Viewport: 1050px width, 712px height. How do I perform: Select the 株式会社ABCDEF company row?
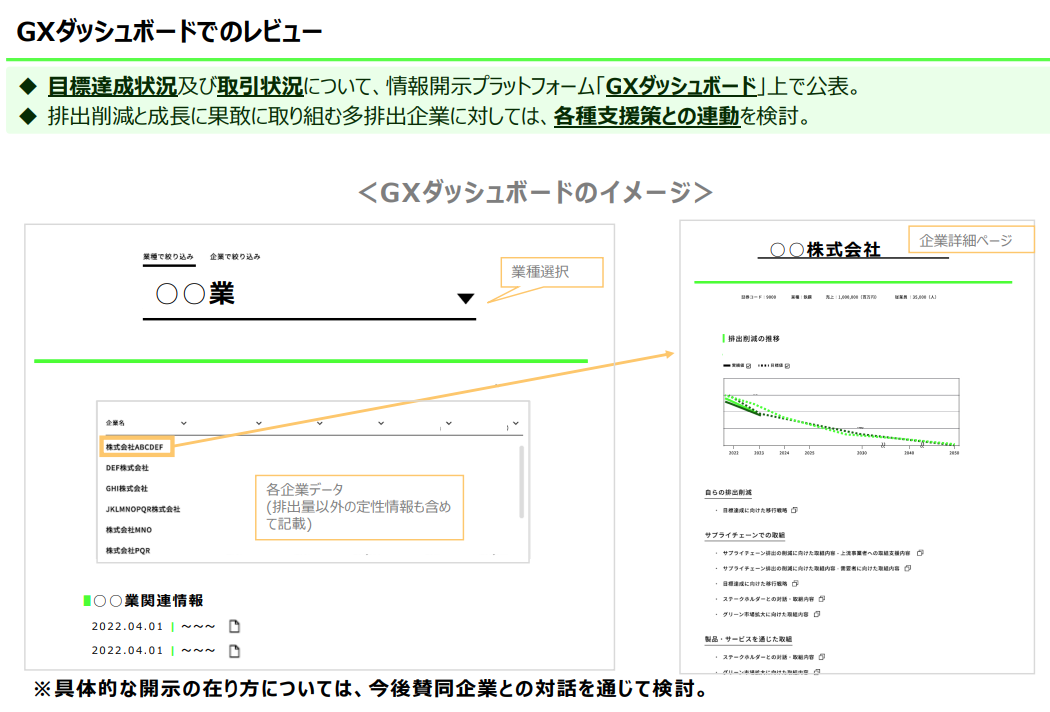point(137,447)
